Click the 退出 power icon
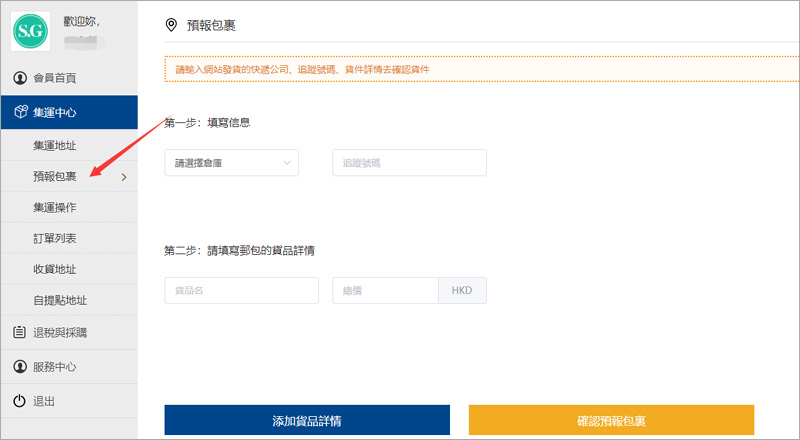 pyautogui.click(x=19, y=401)
